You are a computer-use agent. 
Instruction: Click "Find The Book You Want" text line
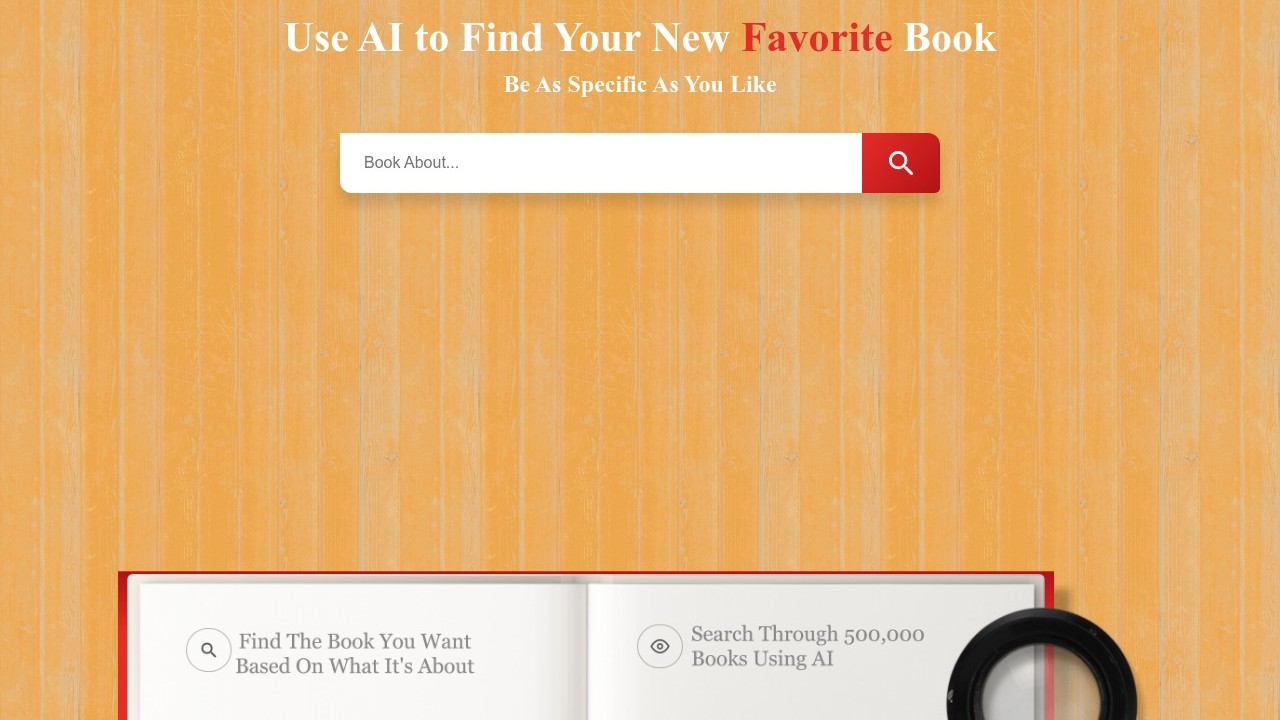tap(355, 641)
